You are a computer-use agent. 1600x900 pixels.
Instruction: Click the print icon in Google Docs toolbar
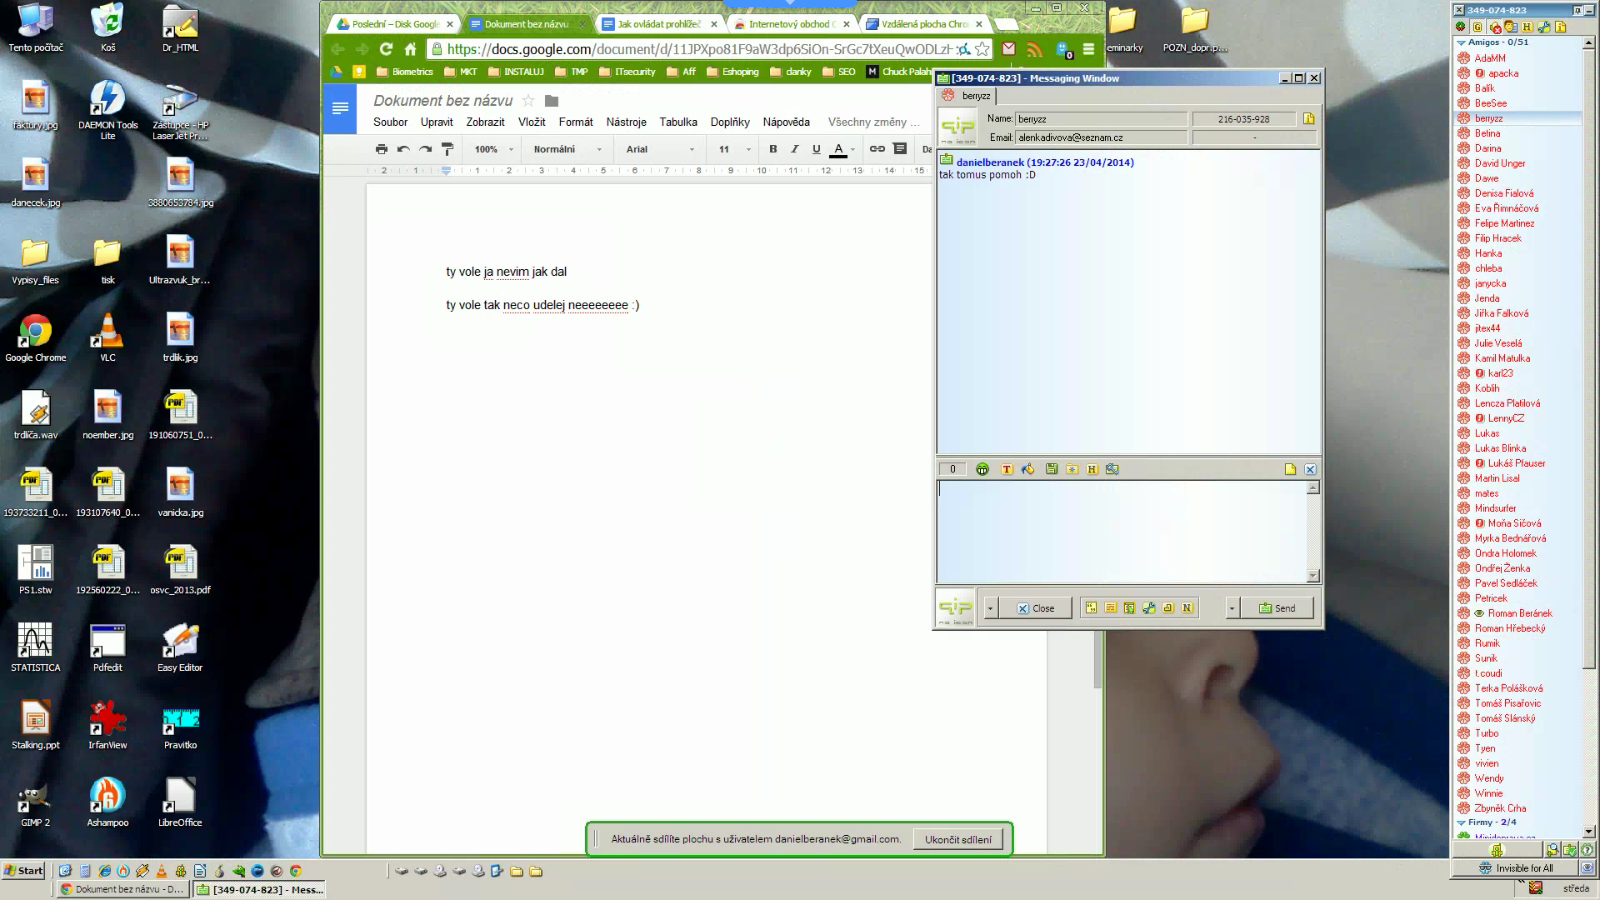tap(381, 149)
